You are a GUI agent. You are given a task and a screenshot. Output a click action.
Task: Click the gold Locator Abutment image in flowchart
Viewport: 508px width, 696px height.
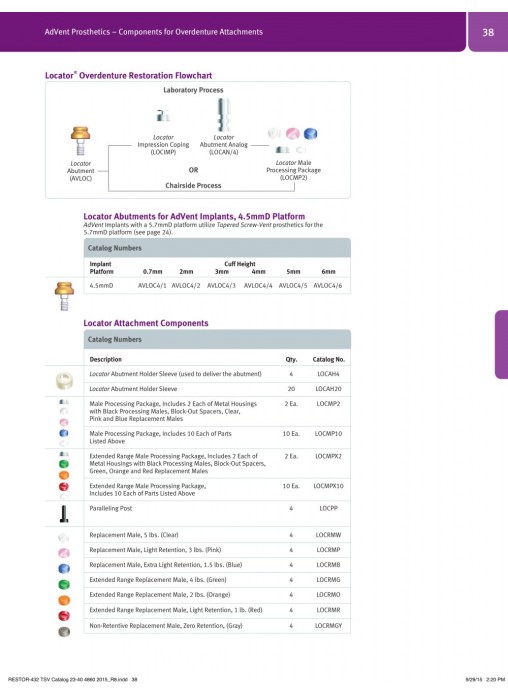pos(80,141)
